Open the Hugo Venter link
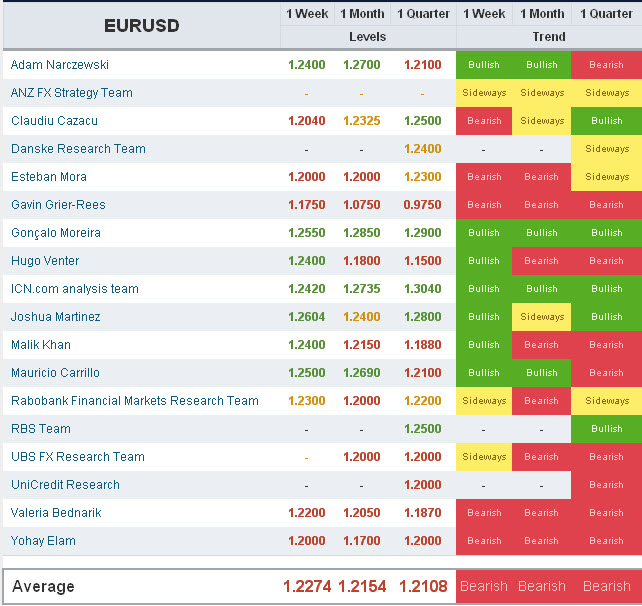This screenshot has width=642, height=606. click(45, 261)
